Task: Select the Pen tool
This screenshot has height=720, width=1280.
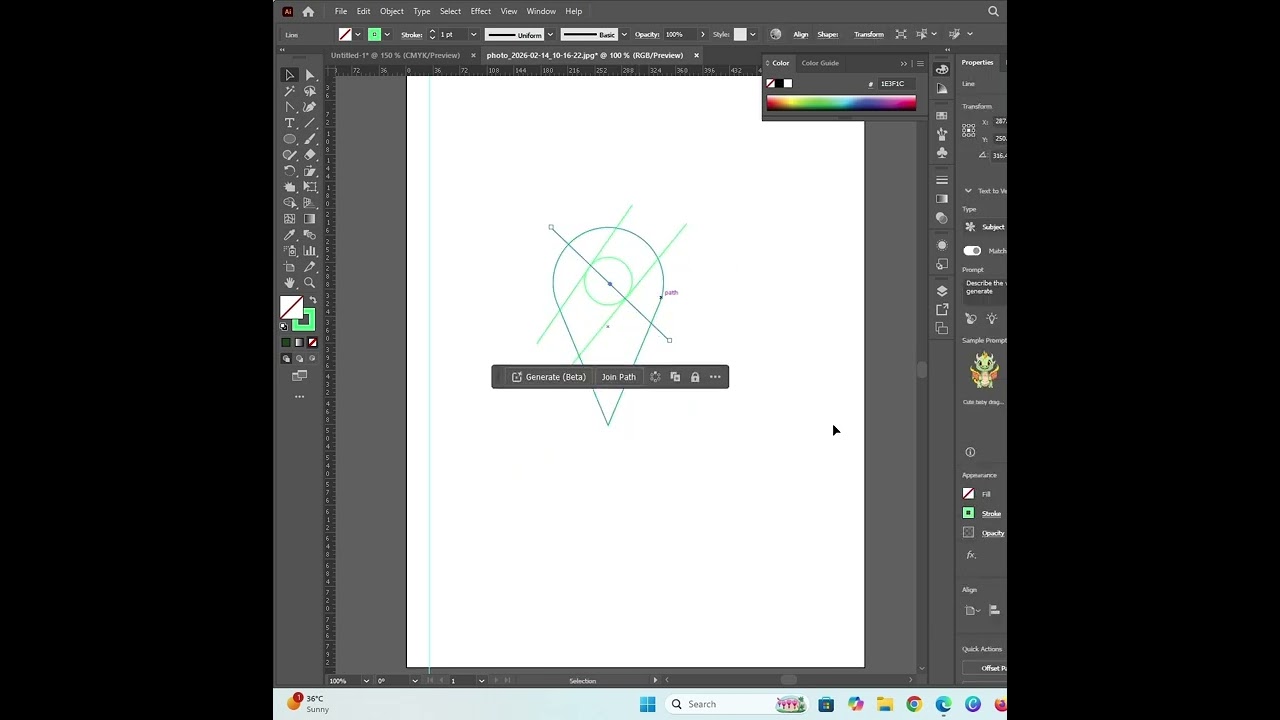Action: click(x=290, y=107)
